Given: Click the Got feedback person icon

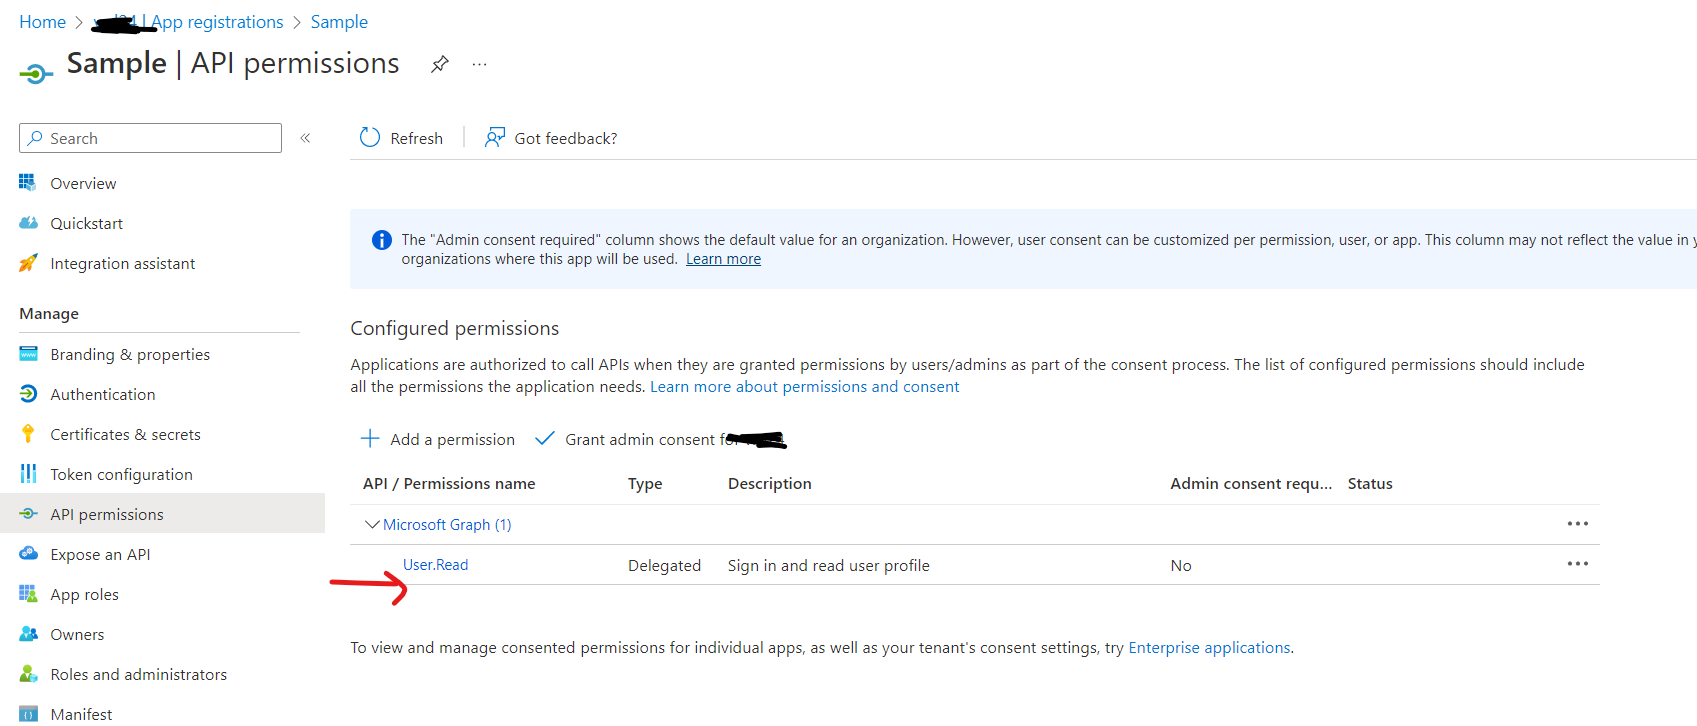Looking at the screenshot, I should point(495,137).
